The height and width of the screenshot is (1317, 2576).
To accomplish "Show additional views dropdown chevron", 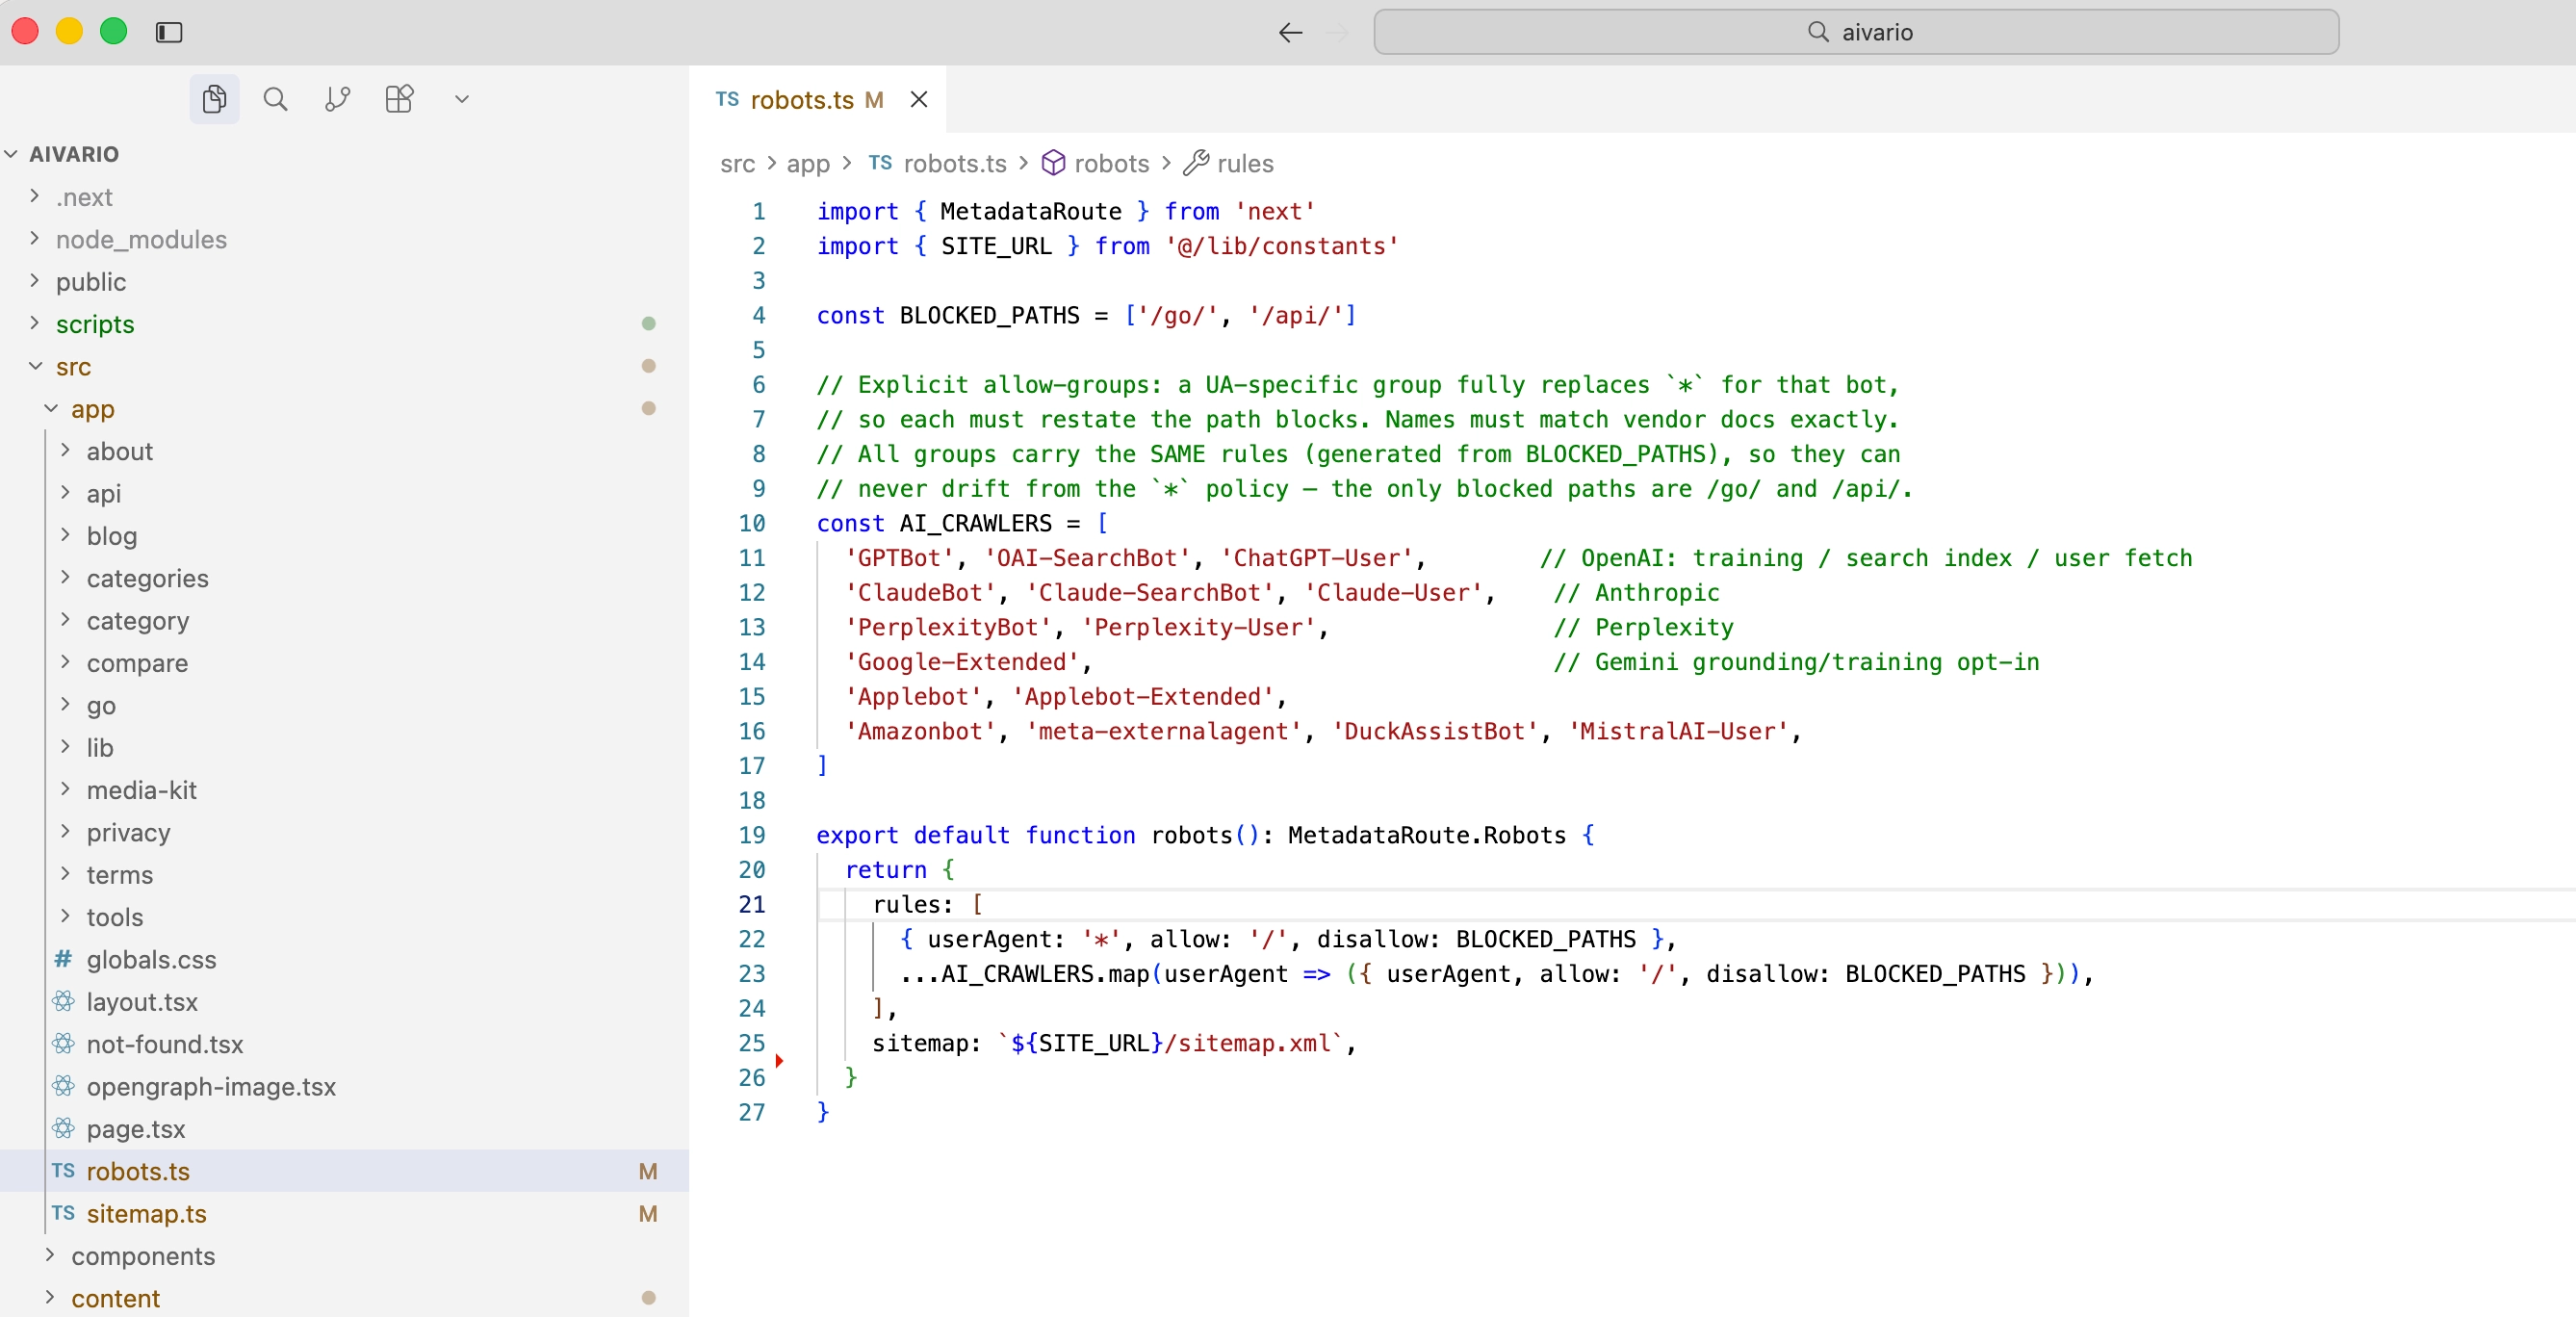I will pyautogui.click(x=461, y=99).
